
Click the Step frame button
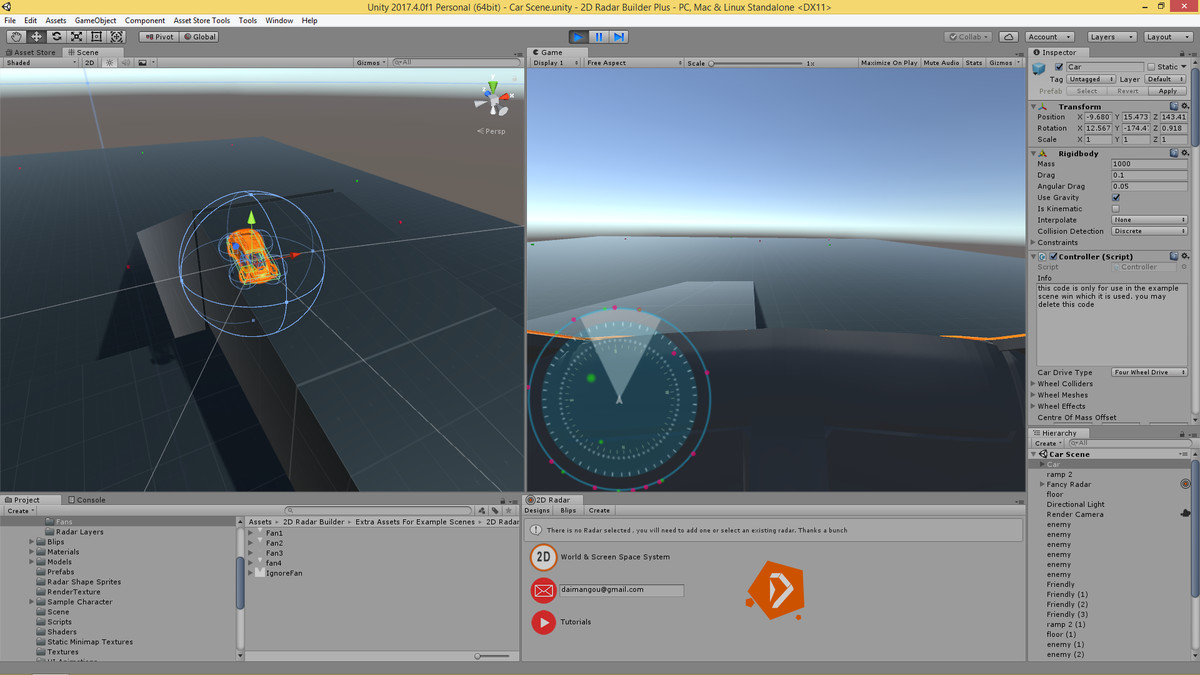tap(621, 36)
